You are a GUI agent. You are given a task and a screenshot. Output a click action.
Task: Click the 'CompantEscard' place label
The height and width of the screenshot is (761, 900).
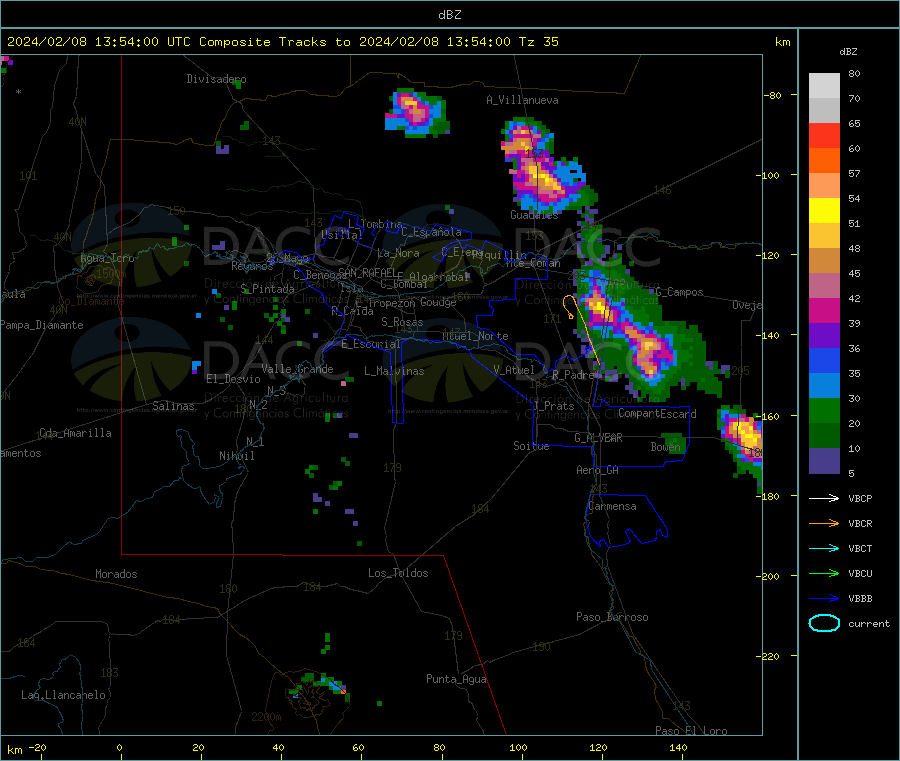point(657,413)
